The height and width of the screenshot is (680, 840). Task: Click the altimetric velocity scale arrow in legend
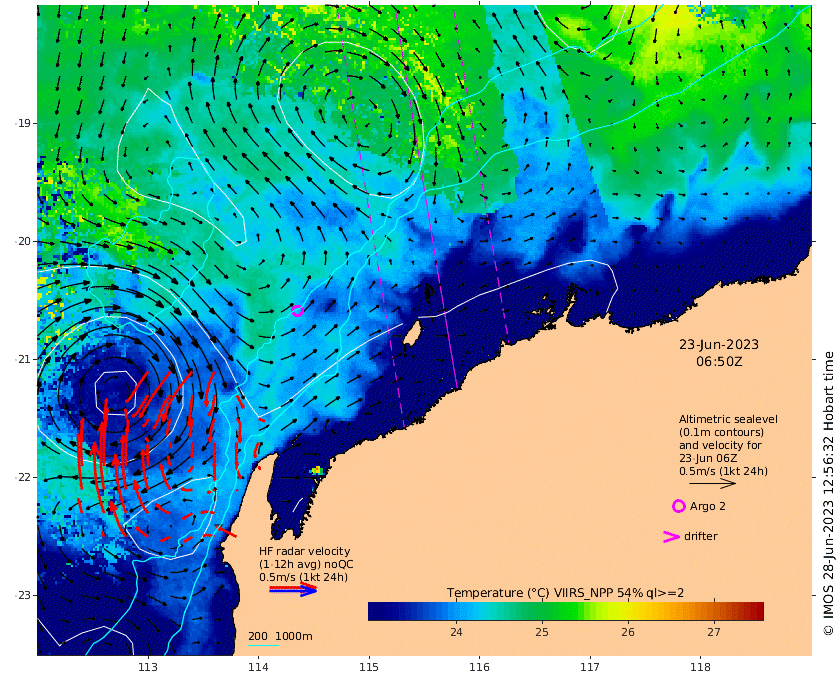coord(712,483)
